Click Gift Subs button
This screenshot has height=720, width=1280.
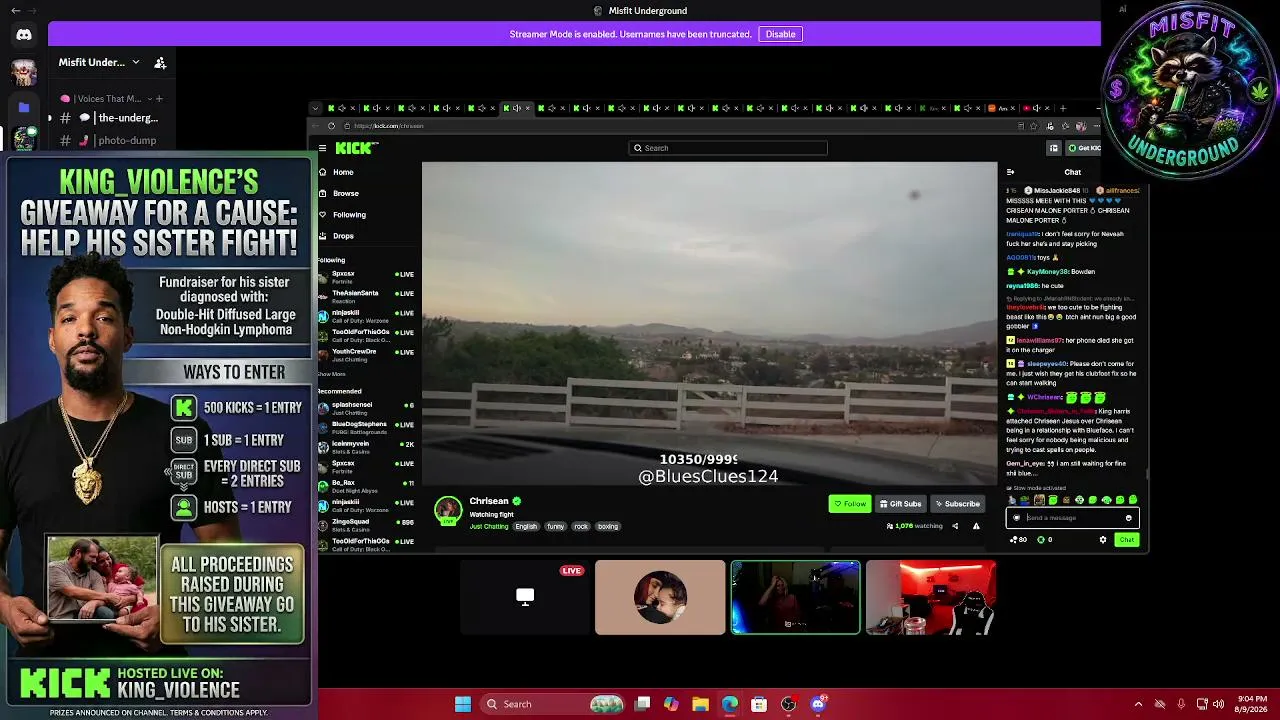[900, 504]
